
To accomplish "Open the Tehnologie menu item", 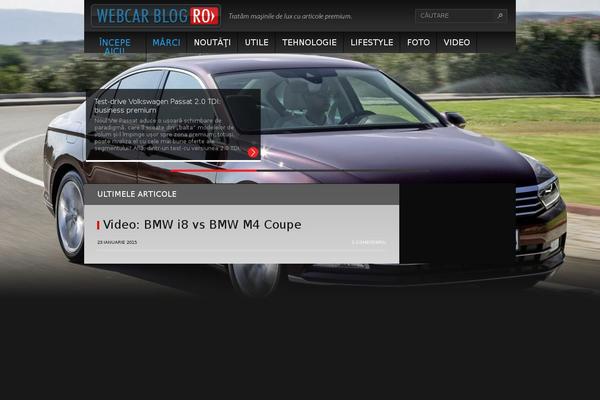I will pos(309,42).
